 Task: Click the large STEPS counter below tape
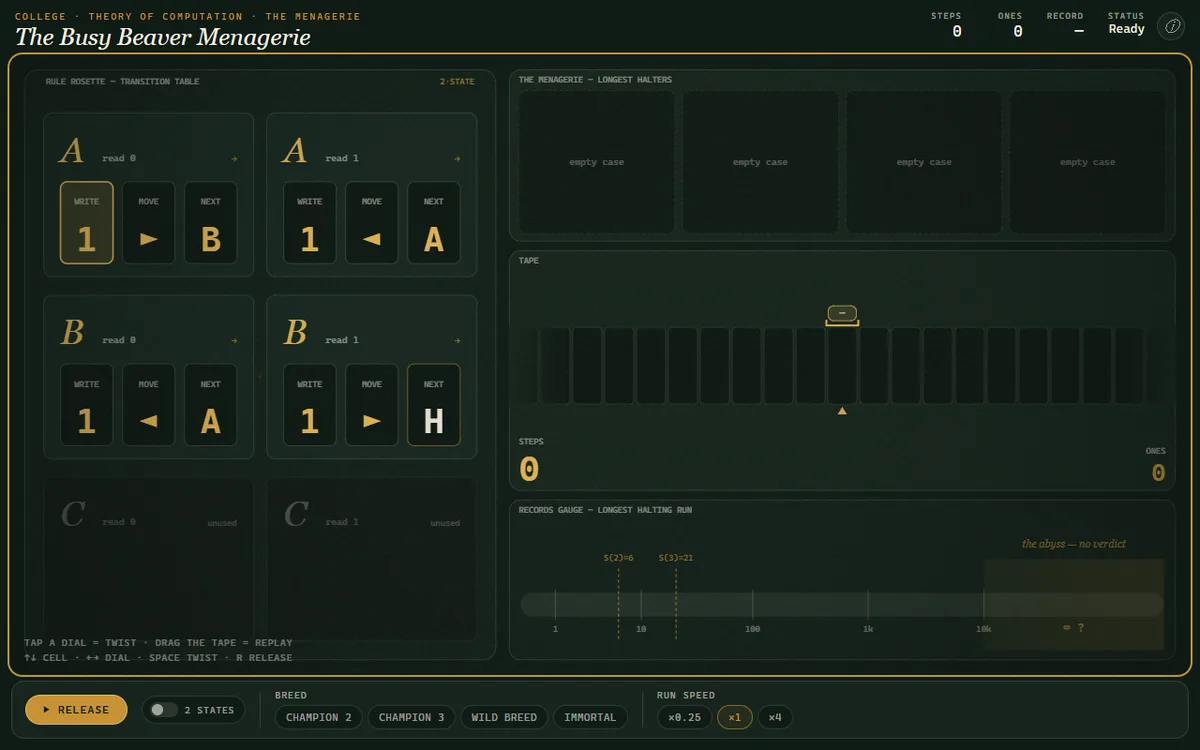click(x=529, y=469)
